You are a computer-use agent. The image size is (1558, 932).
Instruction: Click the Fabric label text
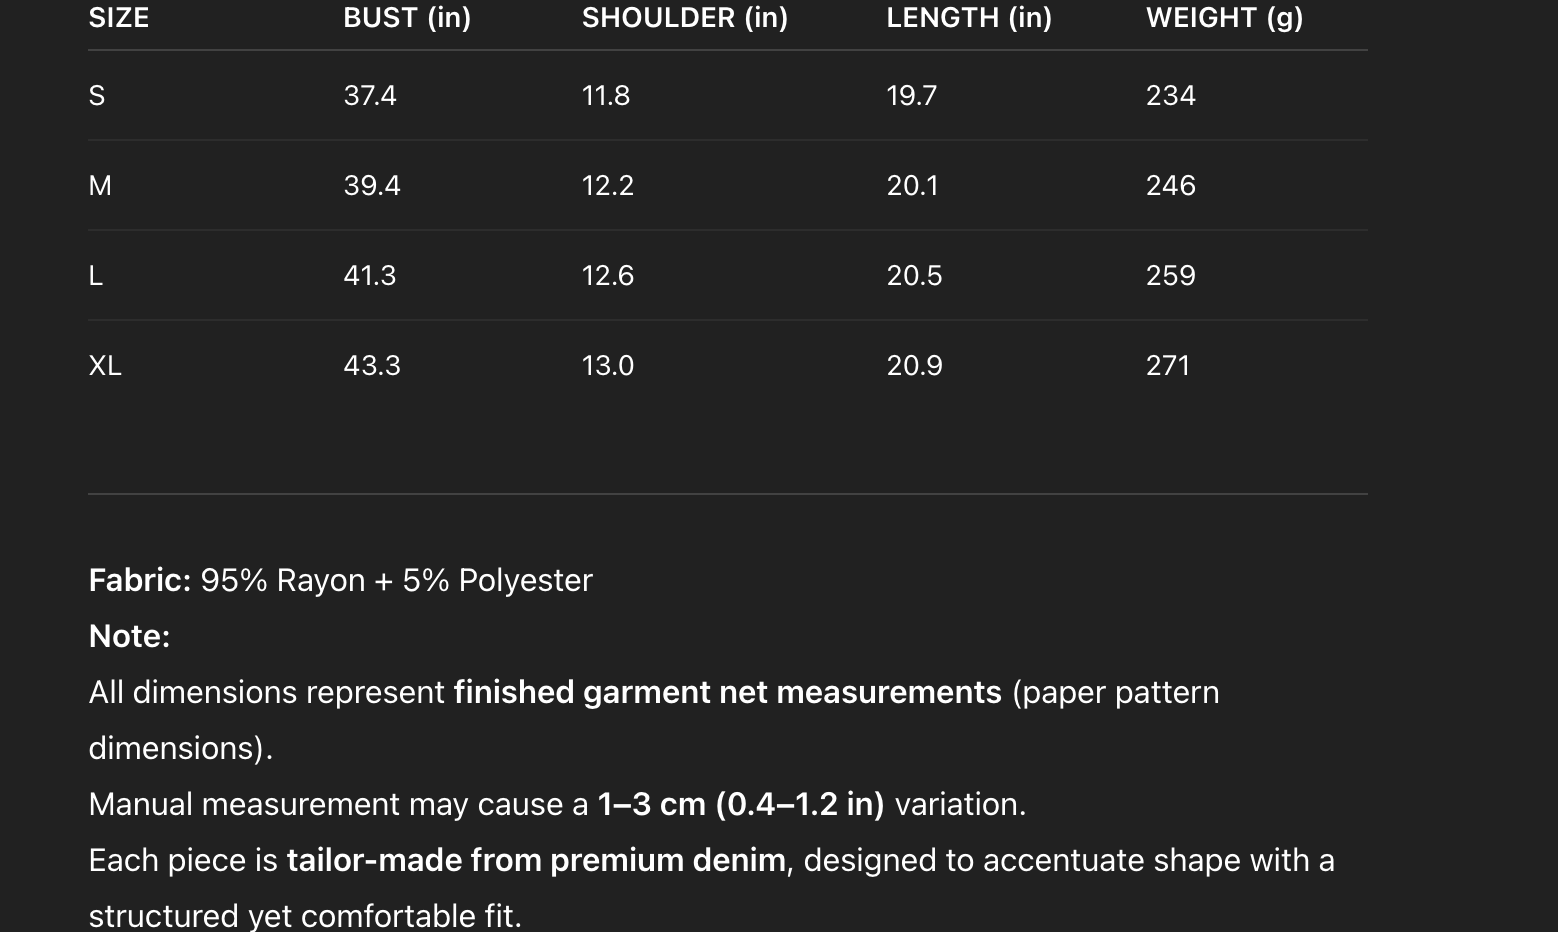140,581
